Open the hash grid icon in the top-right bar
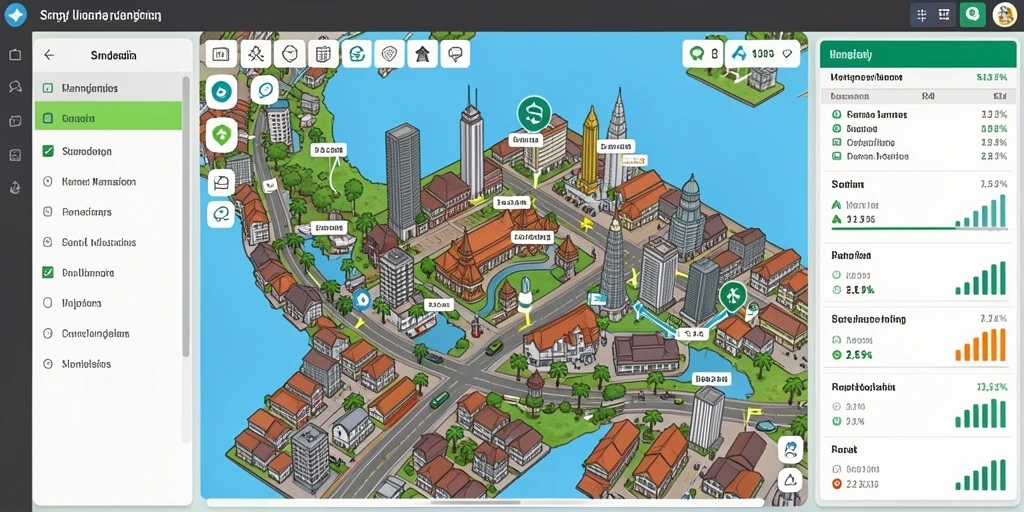 (921, 15)
